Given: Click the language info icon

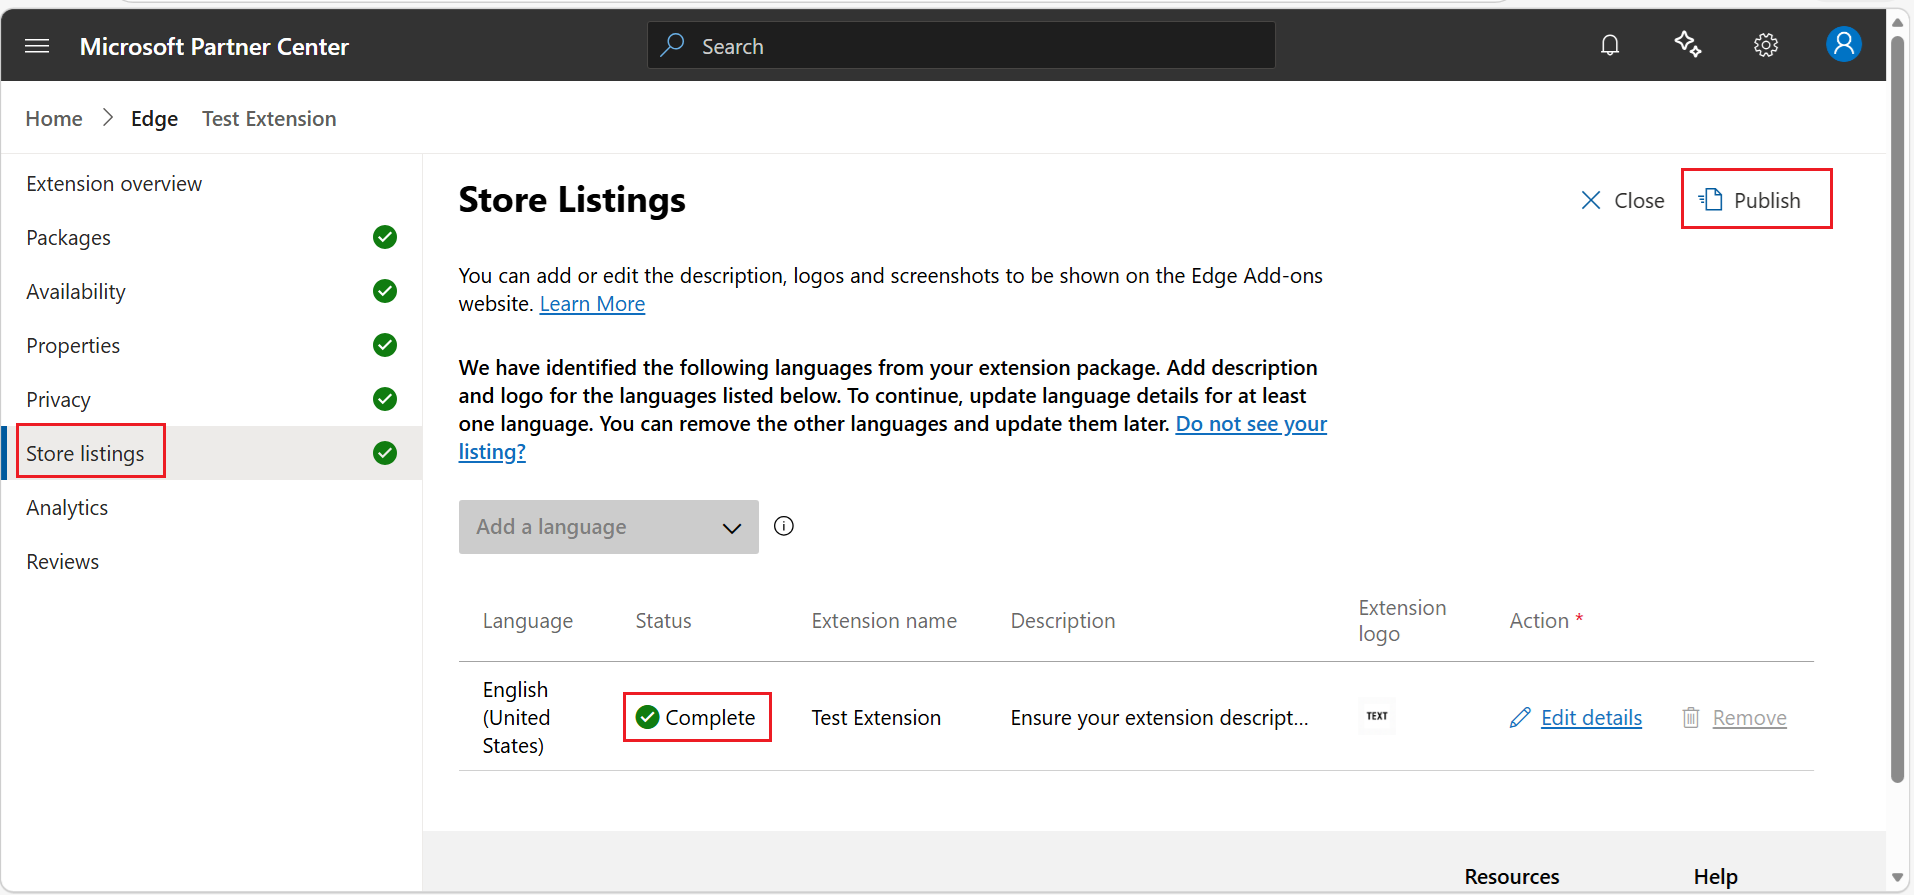Looking at the screenshot, I should 784,526.
